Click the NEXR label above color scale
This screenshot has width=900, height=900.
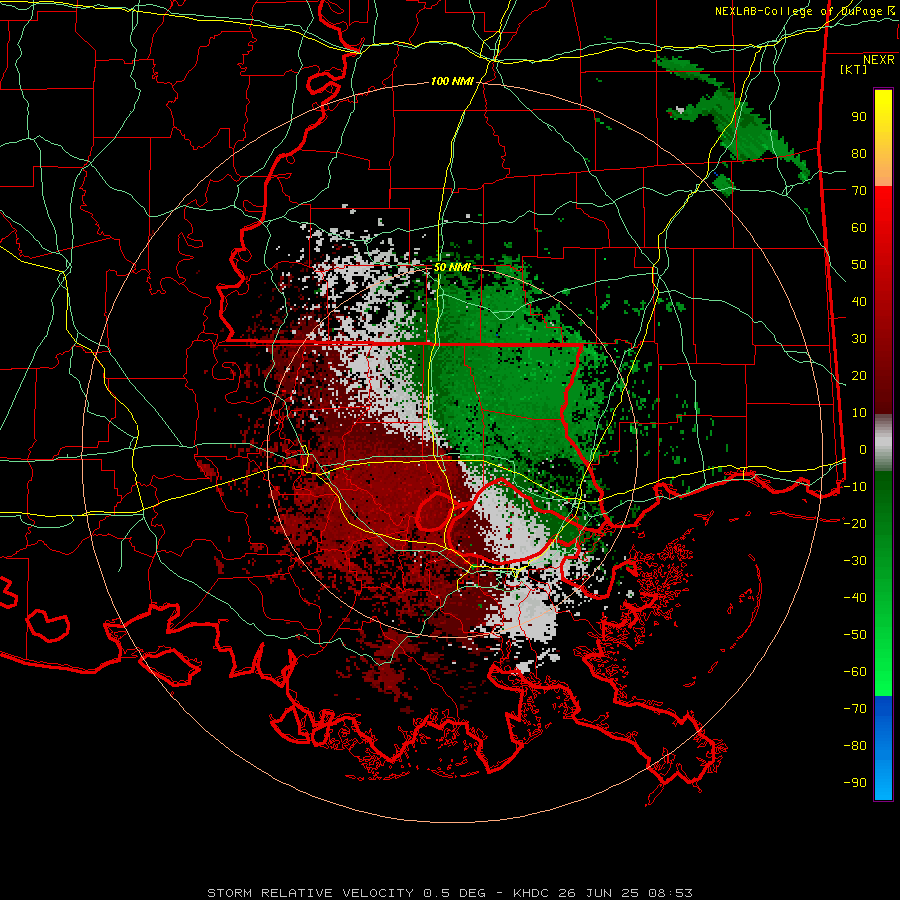[x=878, y=60]
